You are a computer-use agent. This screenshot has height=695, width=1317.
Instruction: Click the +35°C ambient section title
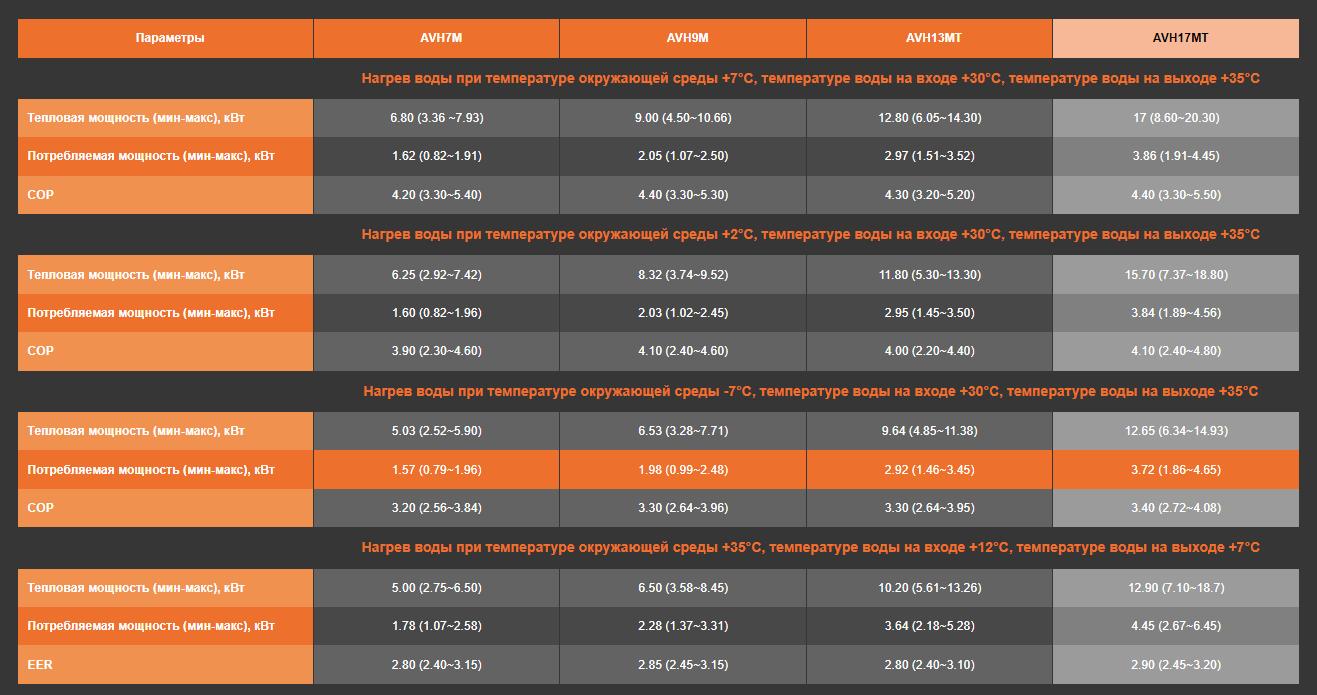[x=810, y=548]
